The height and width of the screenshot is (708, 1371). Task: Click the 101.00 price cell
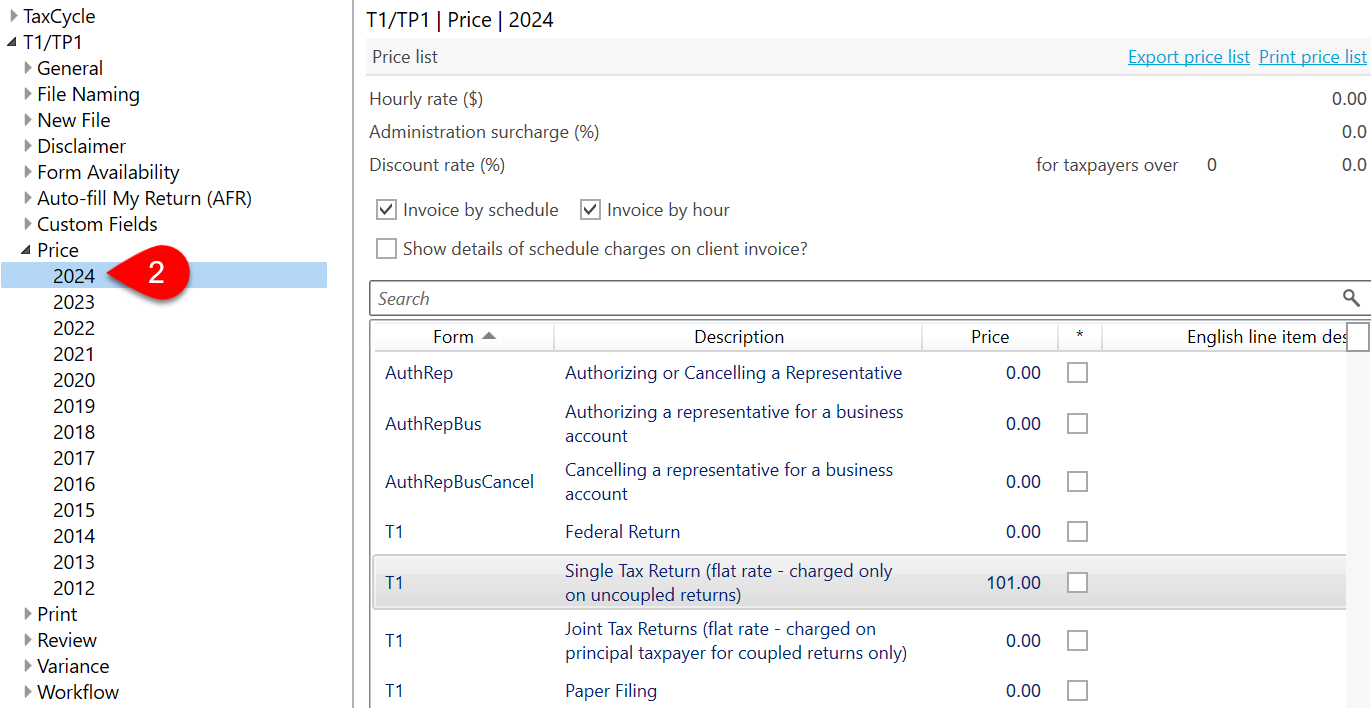(1013, 582)
